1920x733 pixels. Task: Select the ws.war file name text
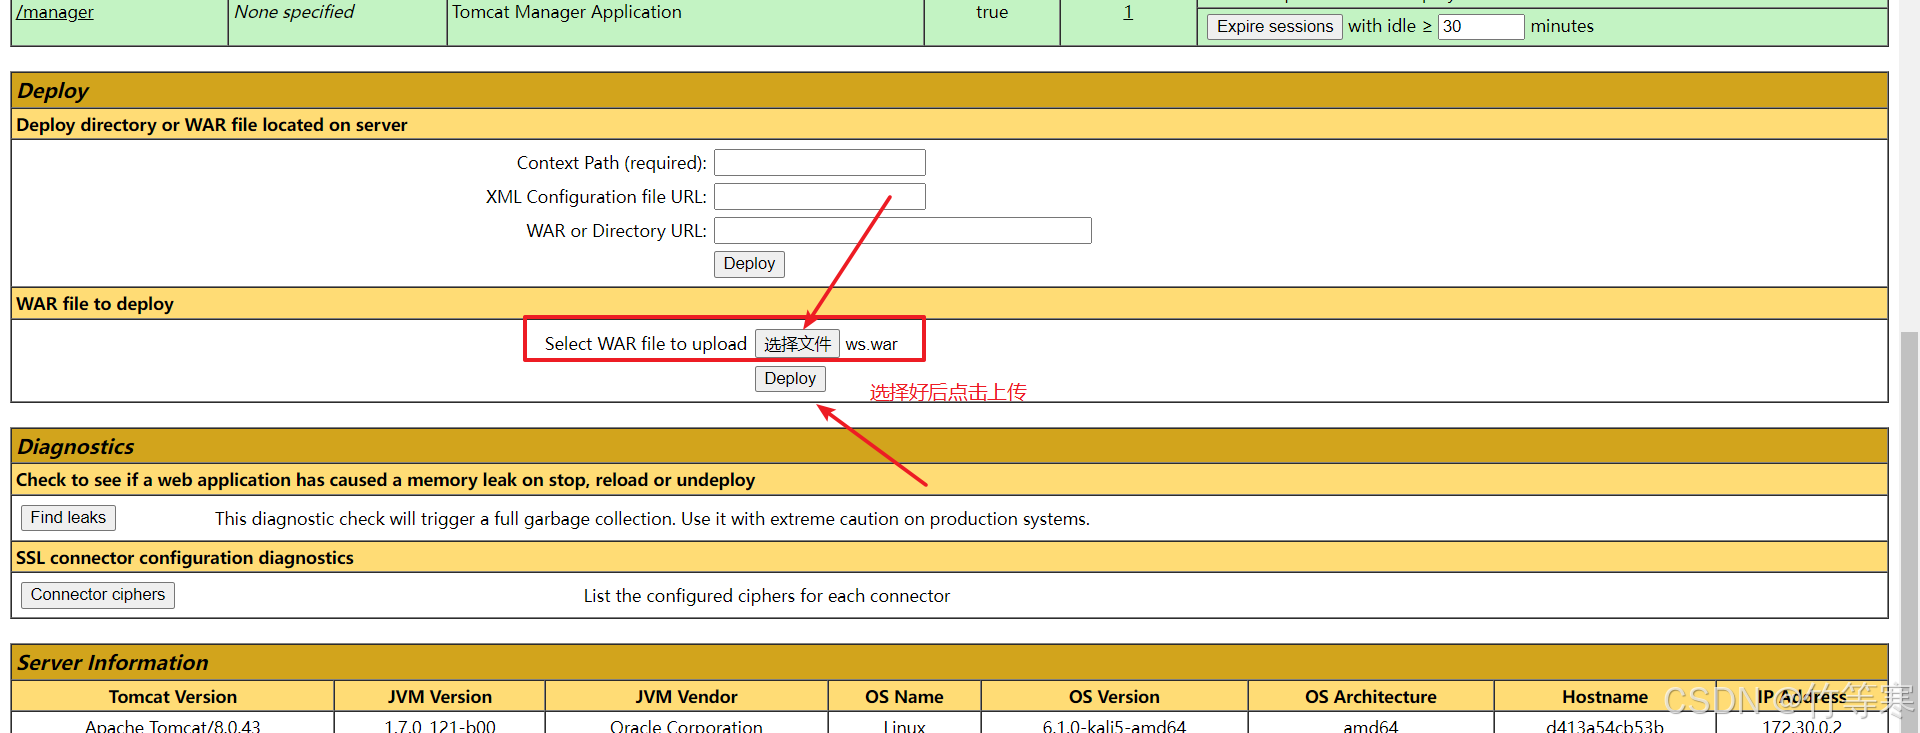coord(872,344)
